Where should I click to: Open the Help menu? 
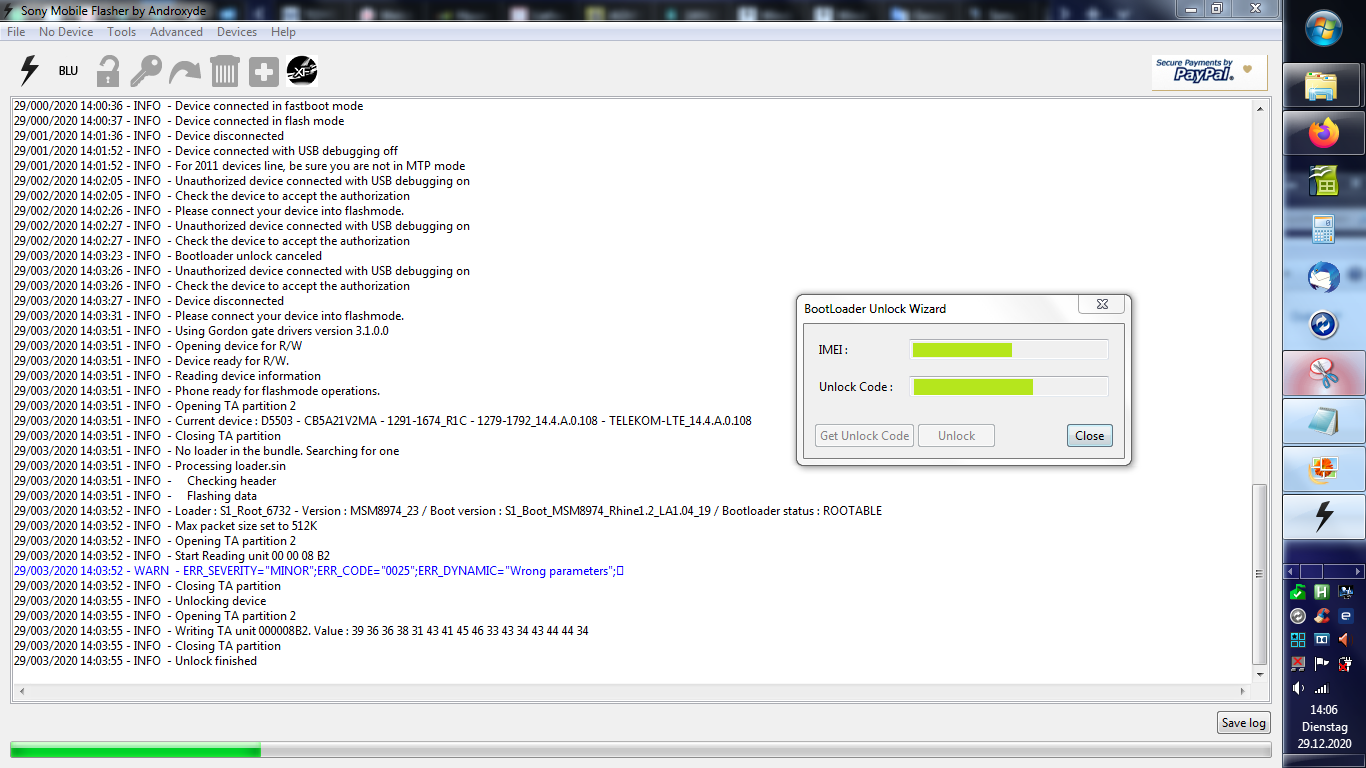pos(284,32)
